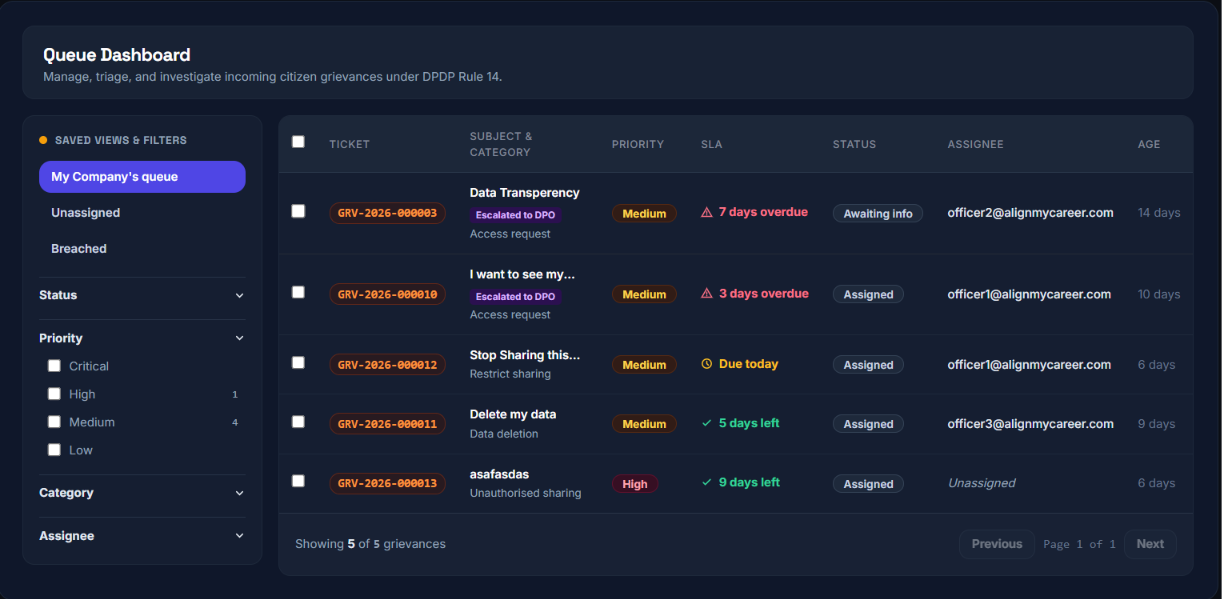Expand the Status filter section
The image size is (1222, 599).
tap(142, 295)
